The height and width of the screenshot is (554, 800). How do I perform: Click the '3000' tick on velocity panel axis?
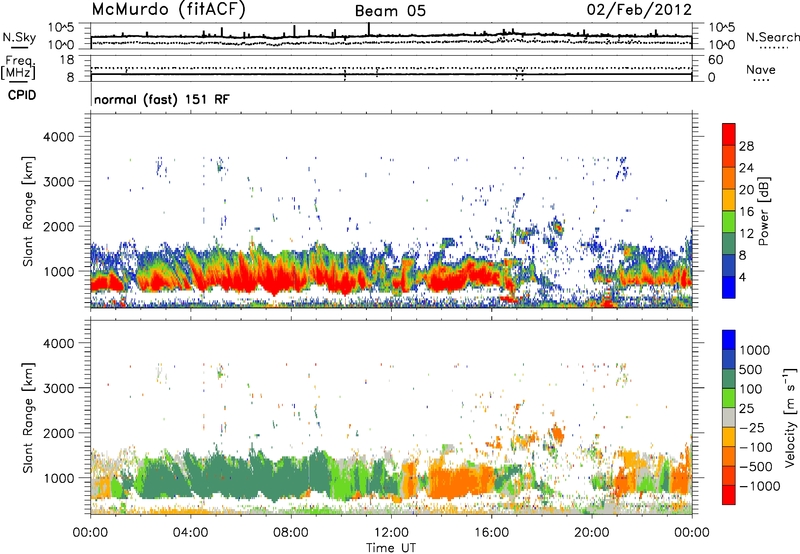[x=58, y=388]
